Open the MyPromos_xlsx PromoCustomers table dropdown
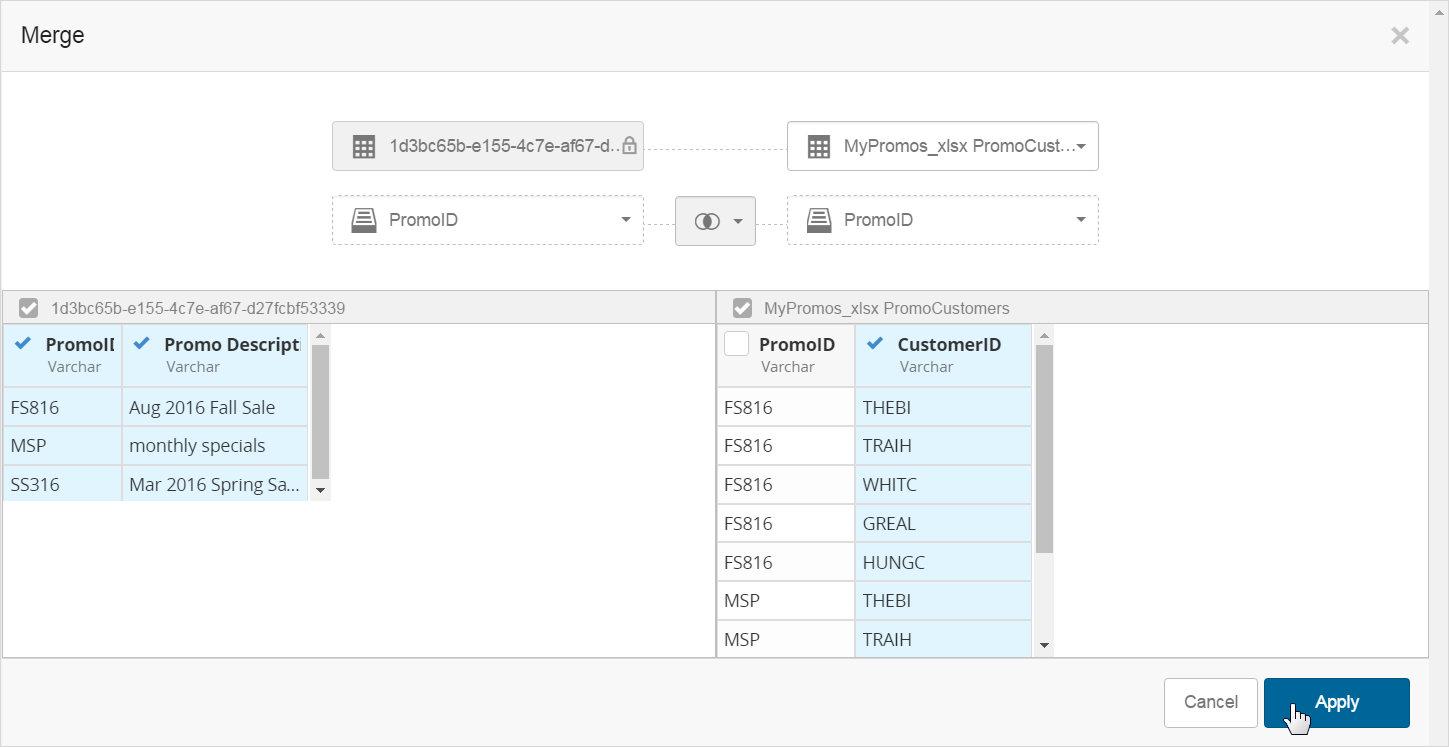The width and height of the screenshot is (1449, 747). tap(1081, 147)
